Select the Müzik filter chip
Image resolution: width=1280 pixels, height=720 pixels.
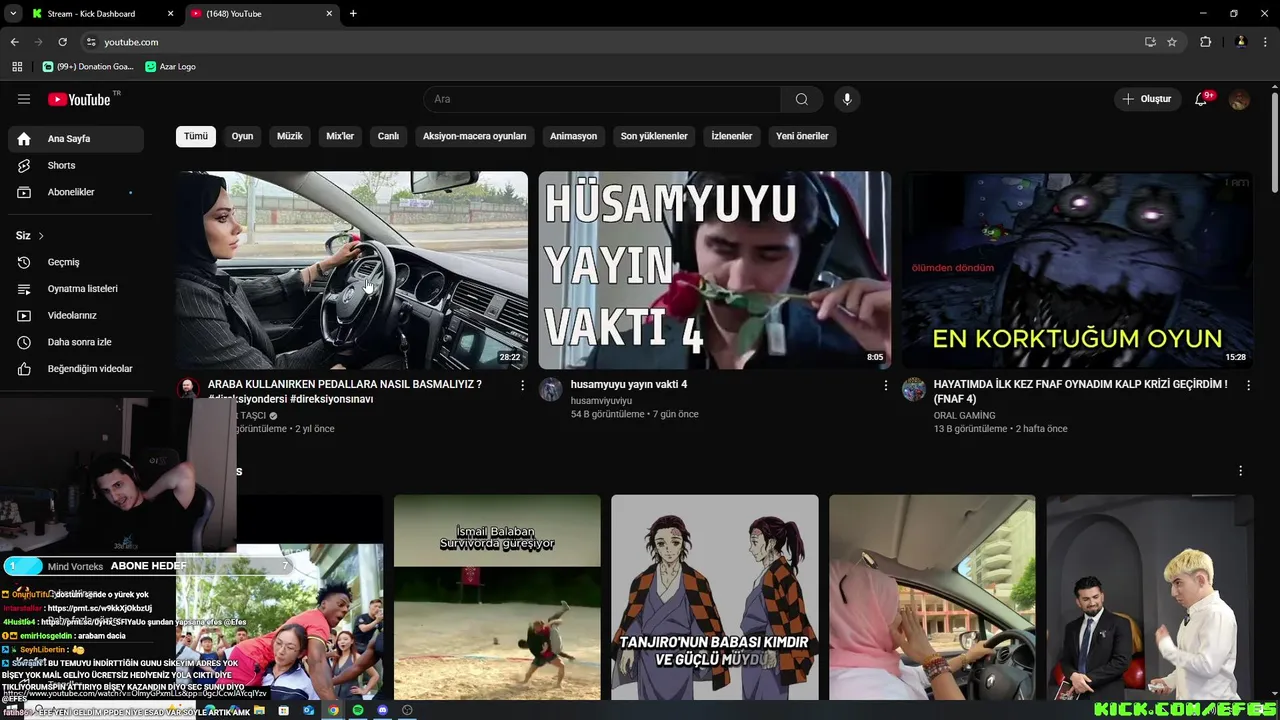pos(289,136)
